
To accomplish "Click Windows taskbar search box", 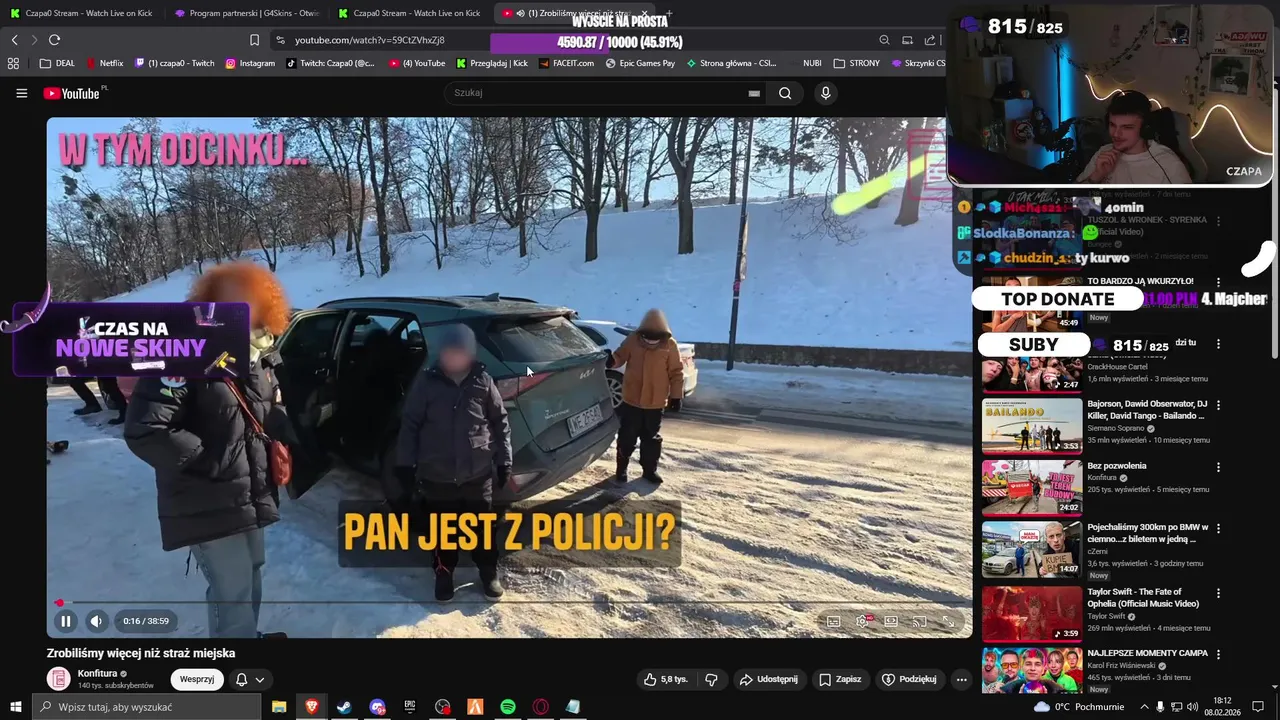I will [146, 707].
